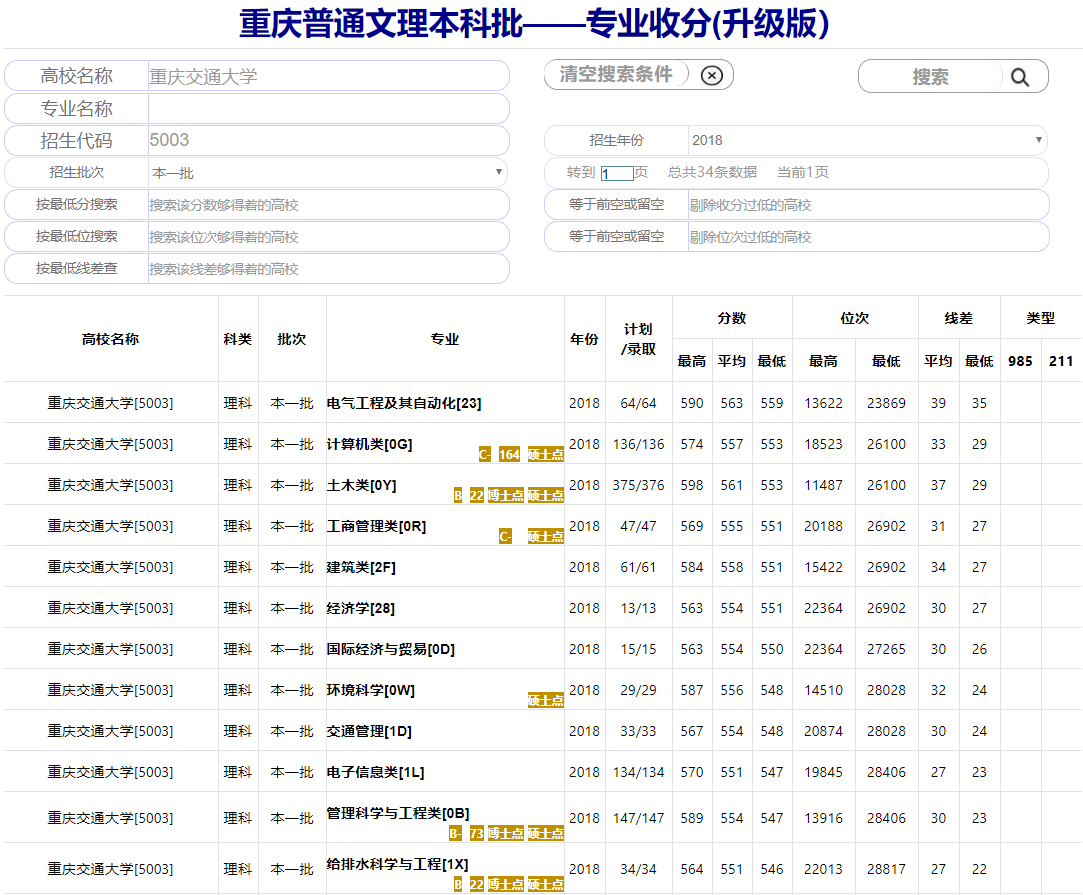1083x895 pixels.
Task: Click the 博士点 badge in 土木类 row
Action: 506,495
